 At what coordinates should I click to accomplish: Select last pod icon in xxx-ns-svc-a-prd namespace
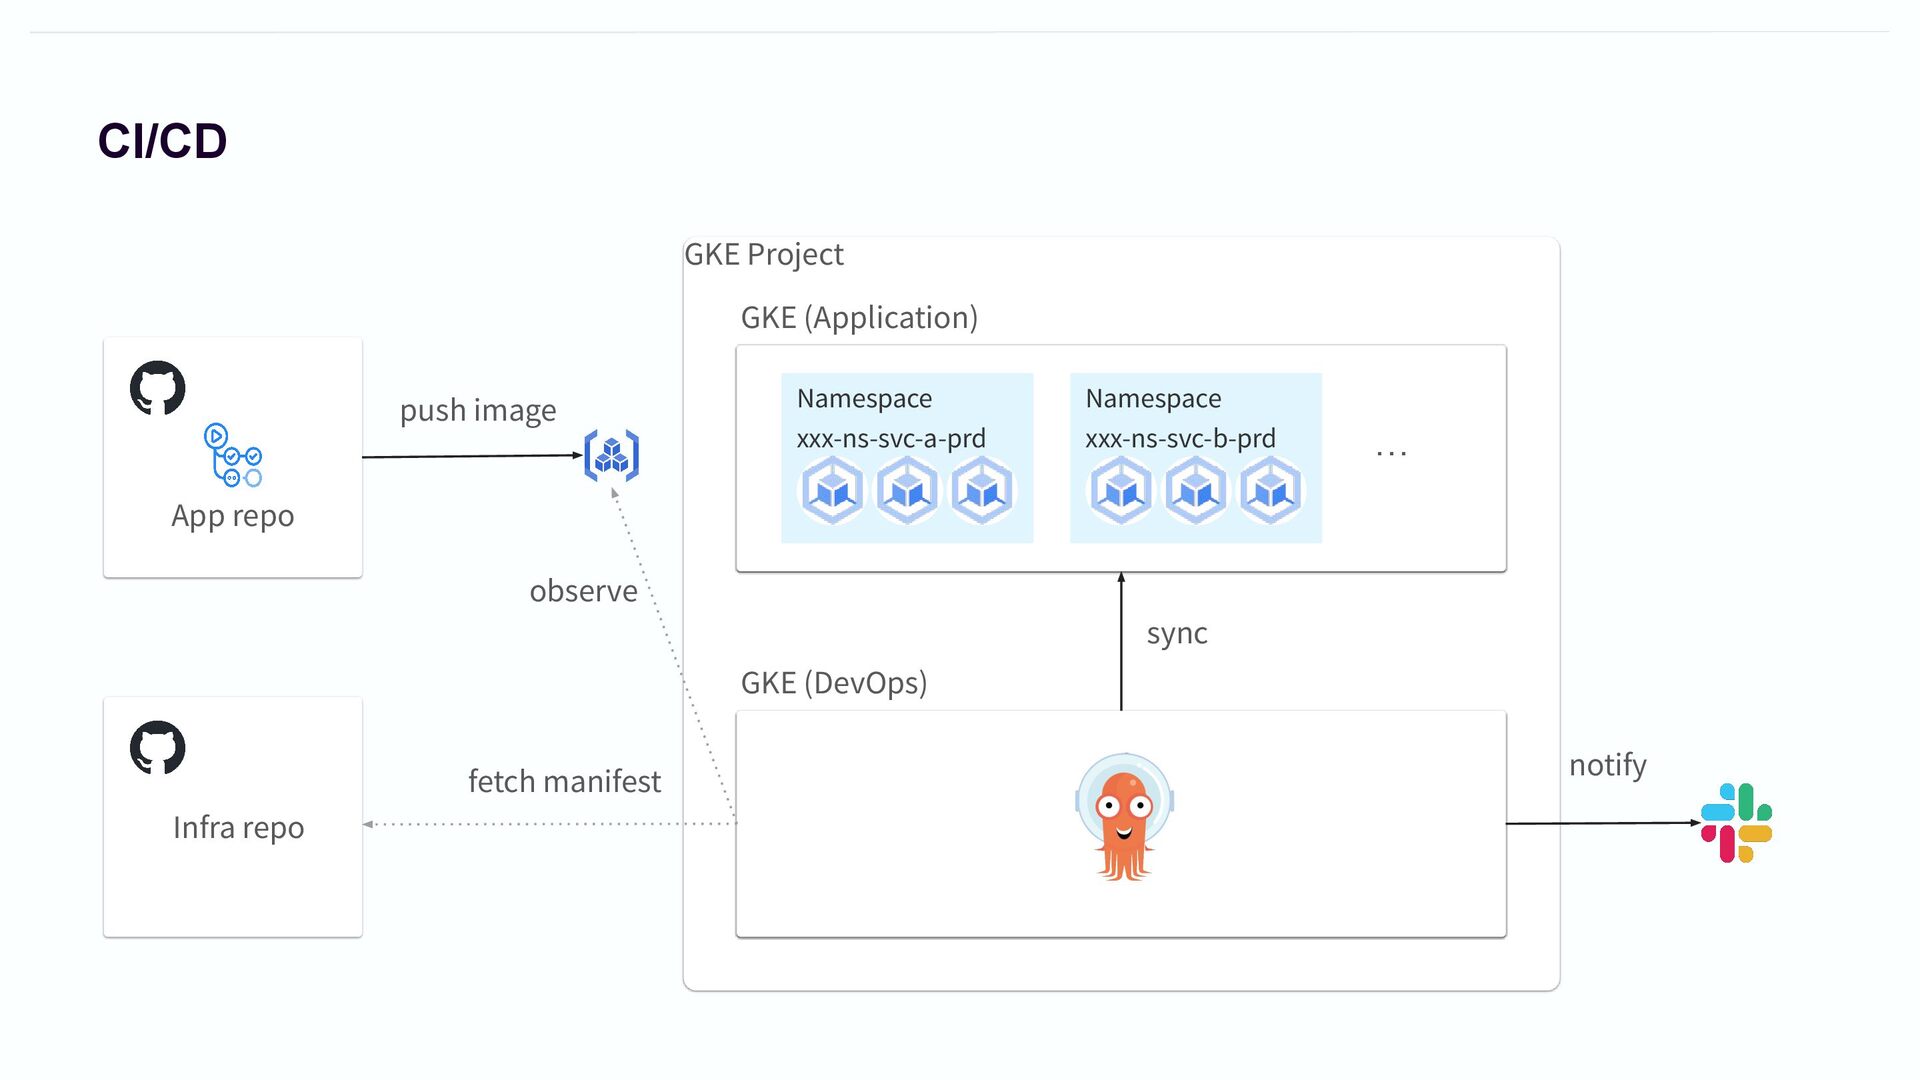pyautogui.click(x=982, y=490)
